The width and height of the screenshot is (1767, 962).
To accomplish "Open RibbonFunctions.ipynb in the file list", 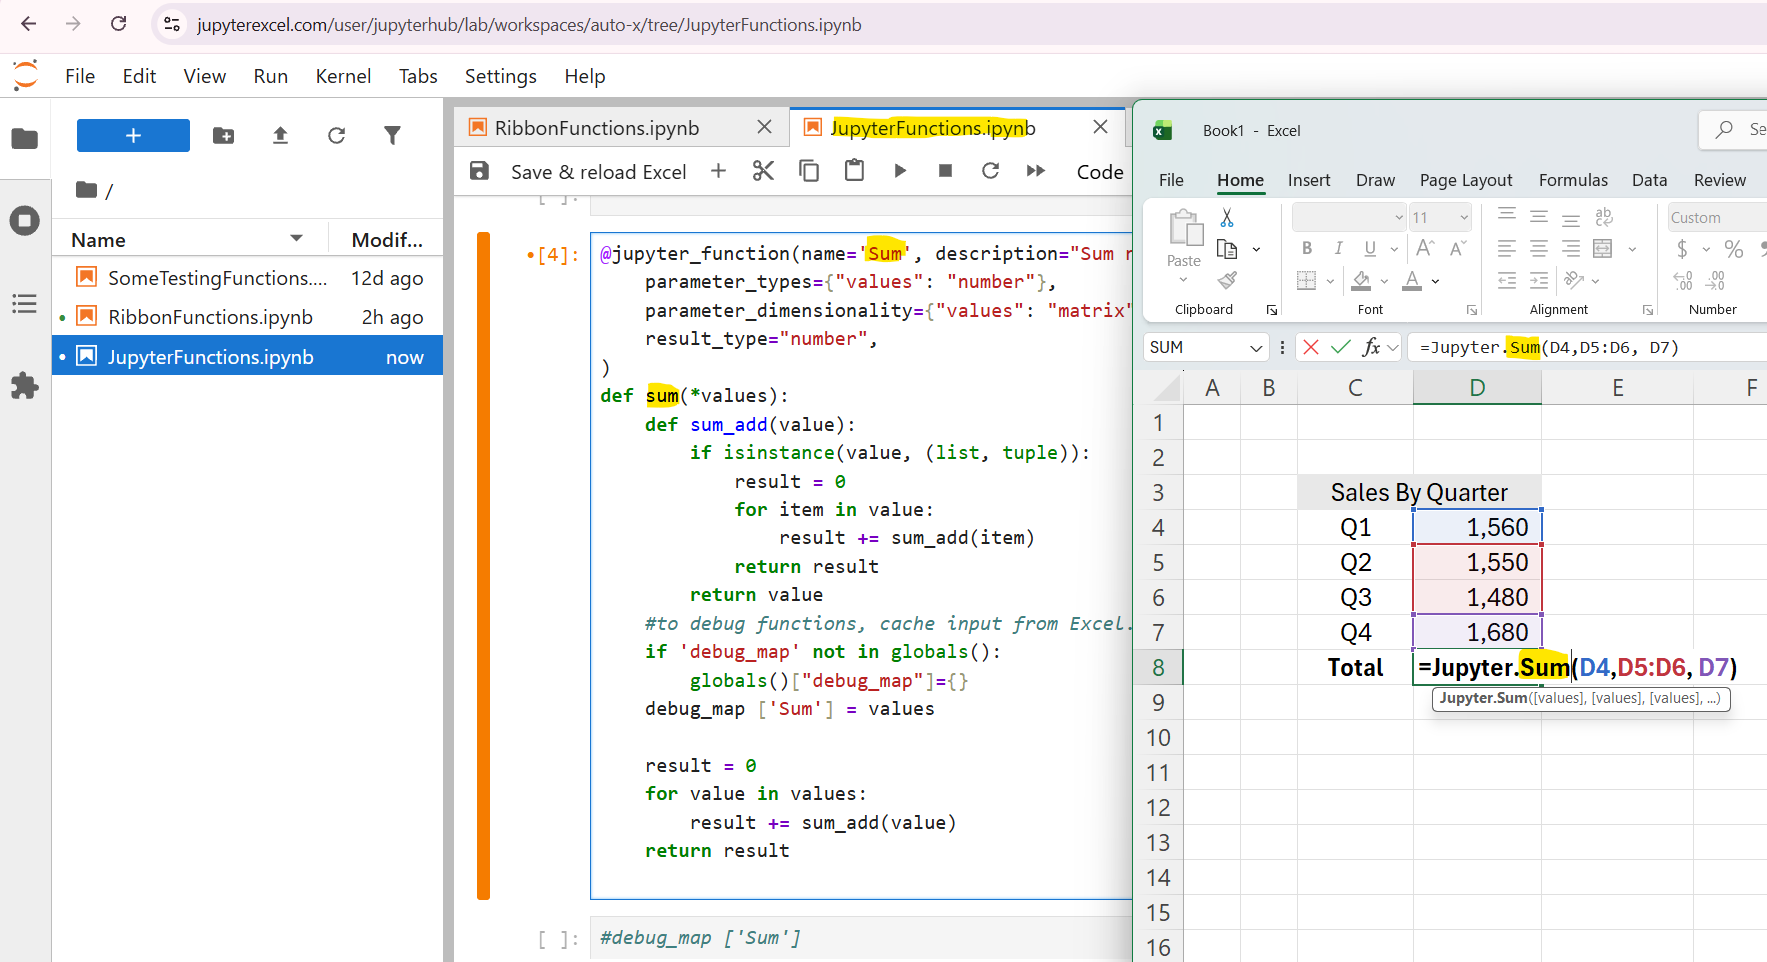I will pos(210,317).
